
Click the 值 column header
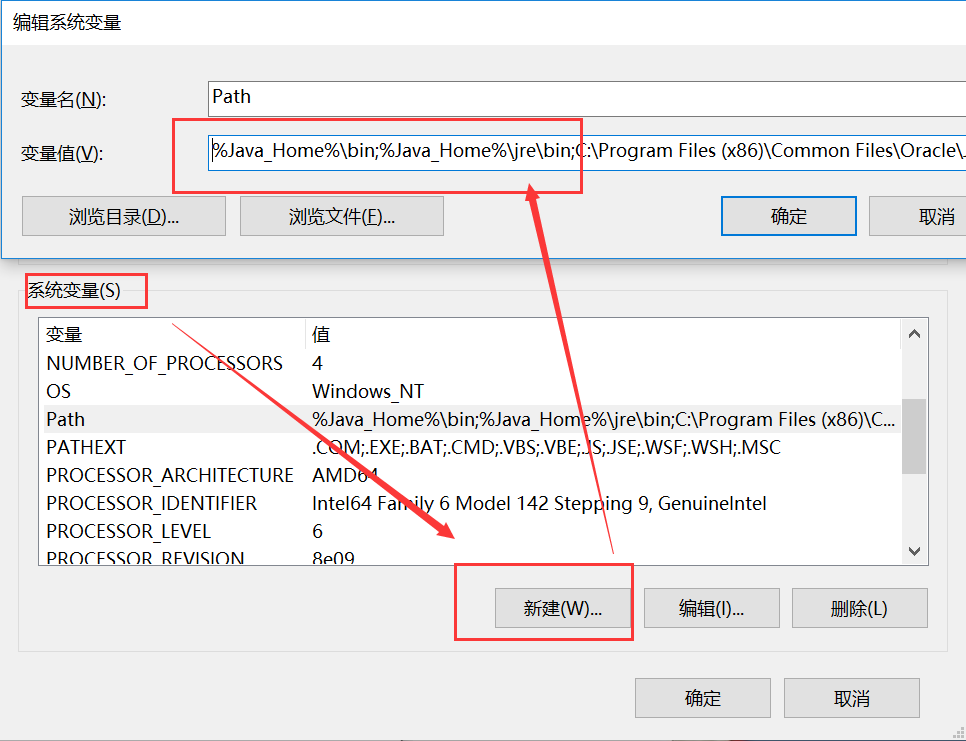coord(603,334)
